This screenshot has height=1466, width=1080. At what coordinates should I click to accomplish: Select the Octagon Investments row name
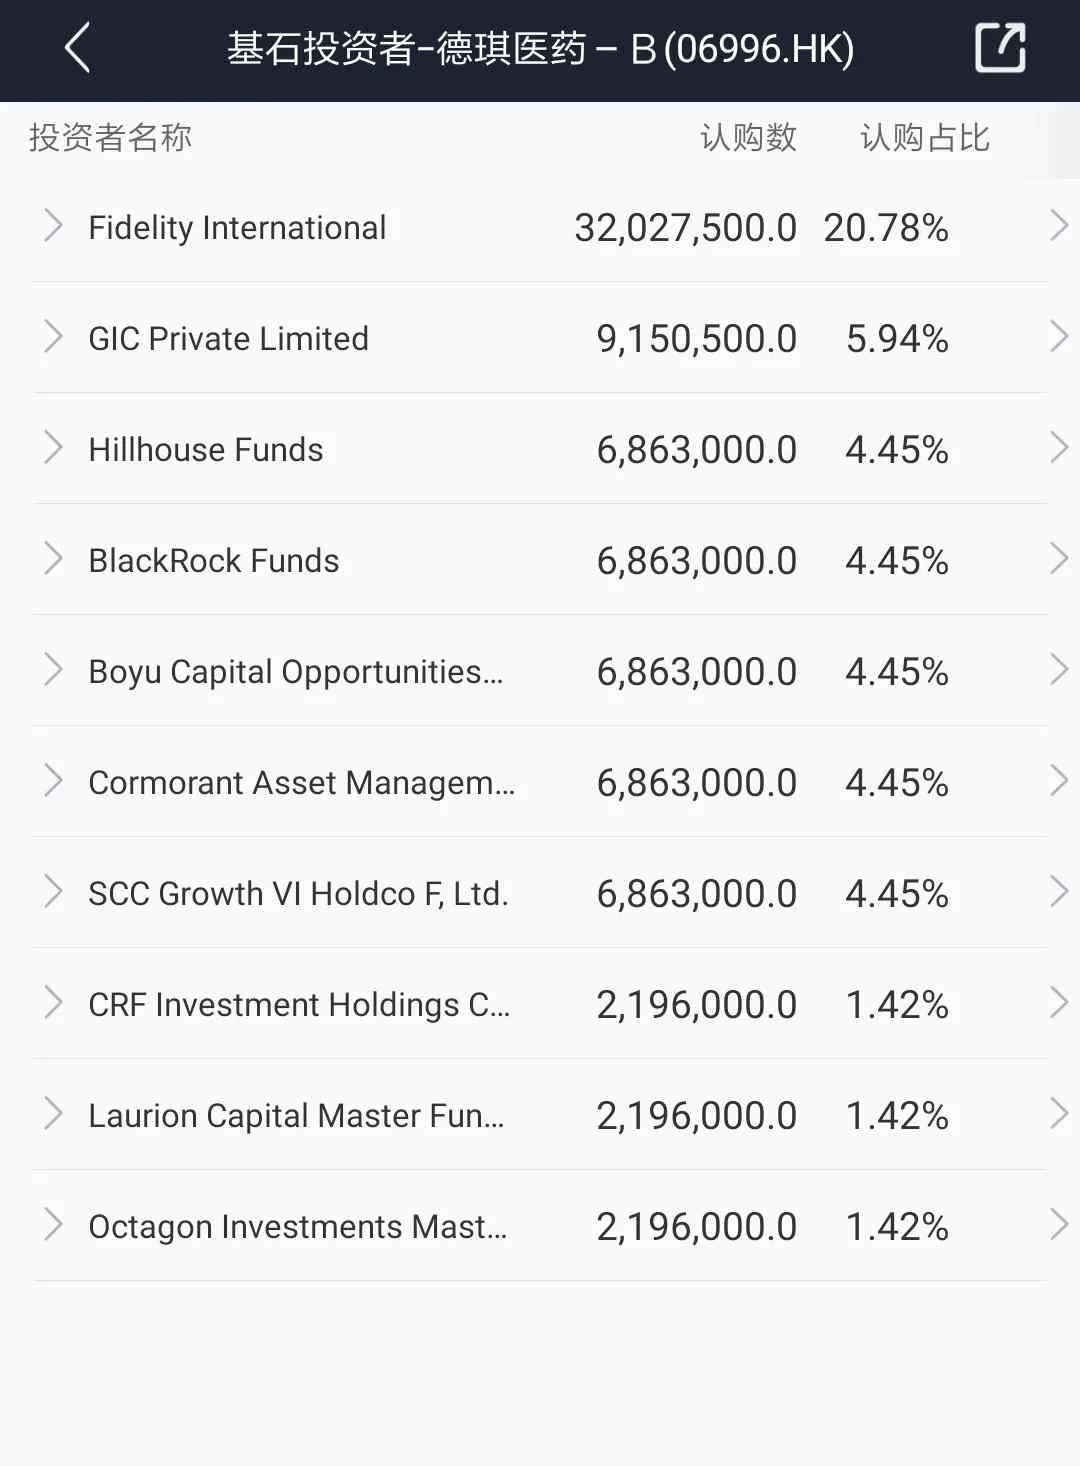(x=297, y=1226)
